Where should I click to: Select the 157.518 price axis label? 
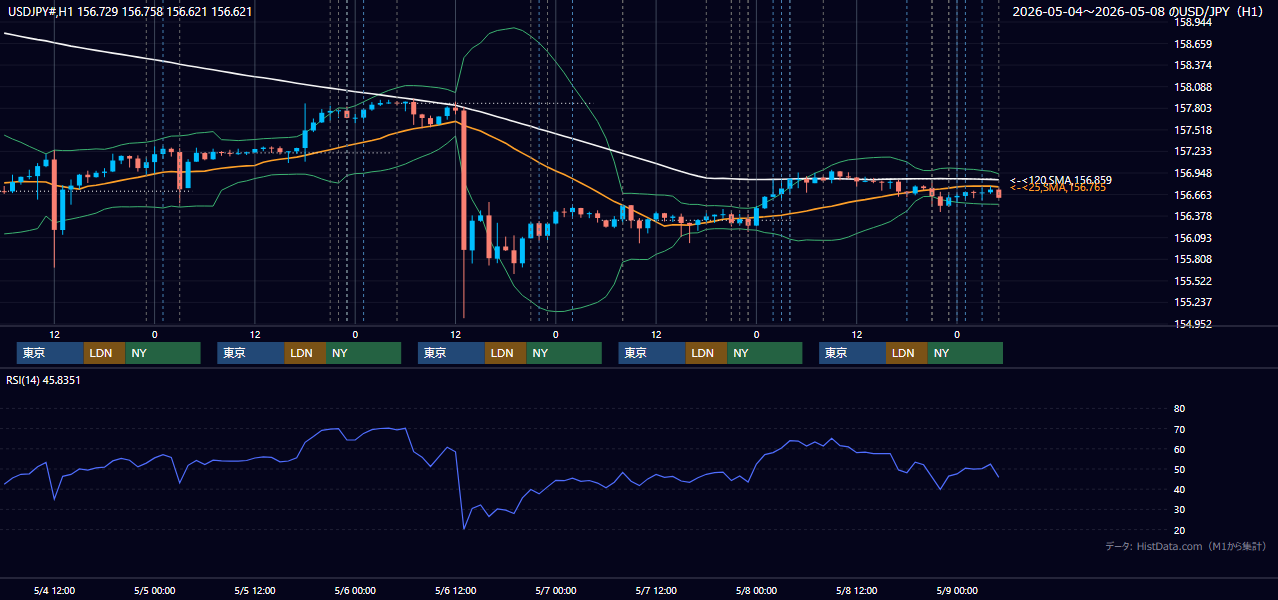(1192, 130)
